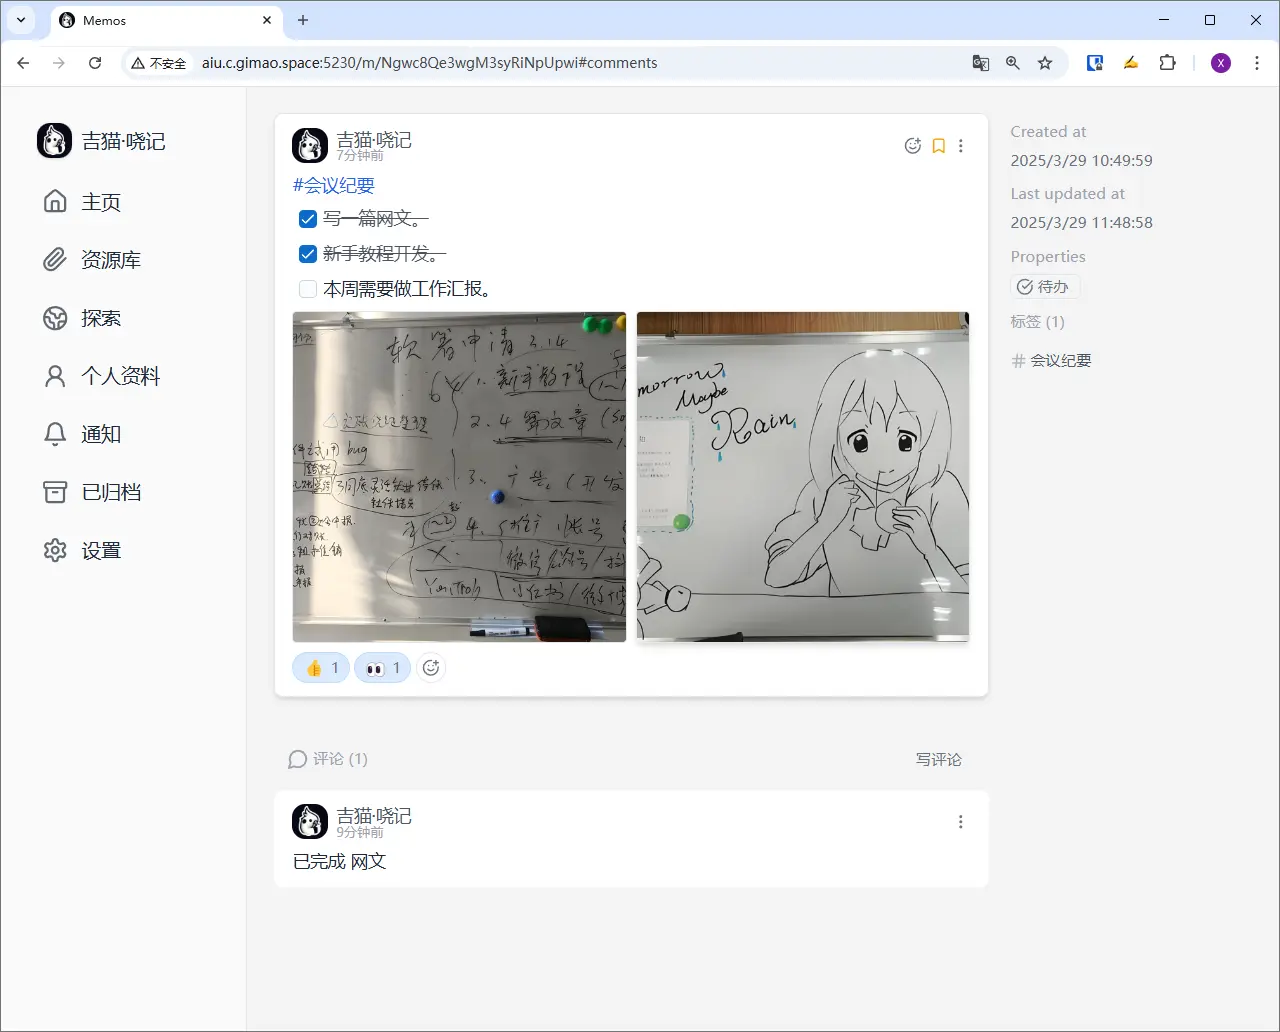Click the address bar URL field
Screen dimensions: 1280x1032
pos(580,63)
